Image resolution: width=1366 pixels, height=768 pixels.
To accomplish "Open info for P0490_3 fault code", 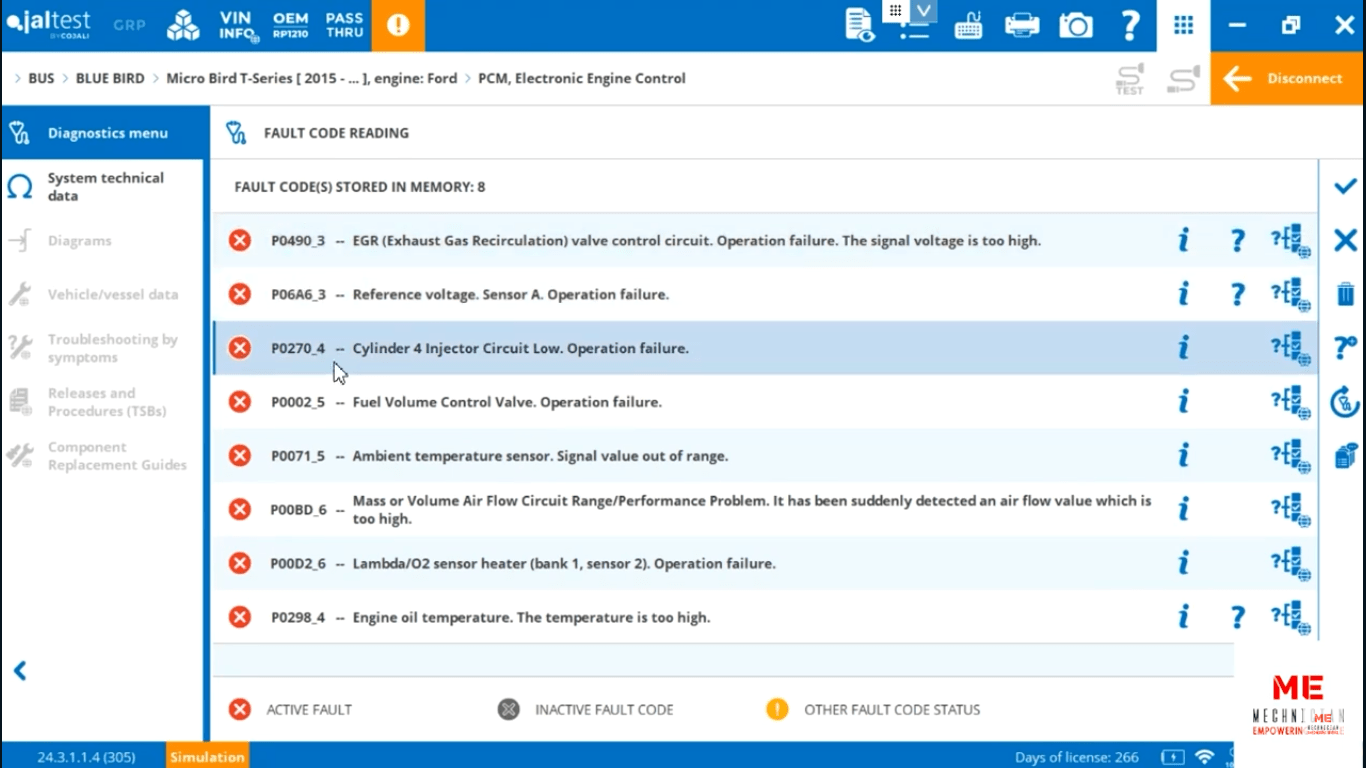I will tap(1183, 240).
